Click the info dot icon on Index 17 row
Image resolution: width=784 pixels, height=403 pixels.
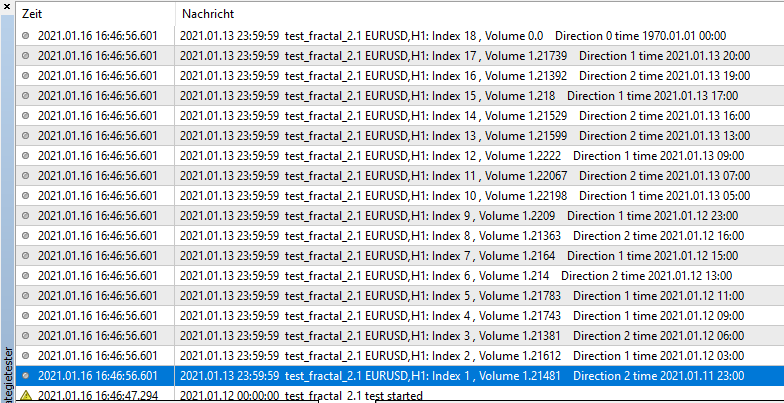(x=26, y=56)
